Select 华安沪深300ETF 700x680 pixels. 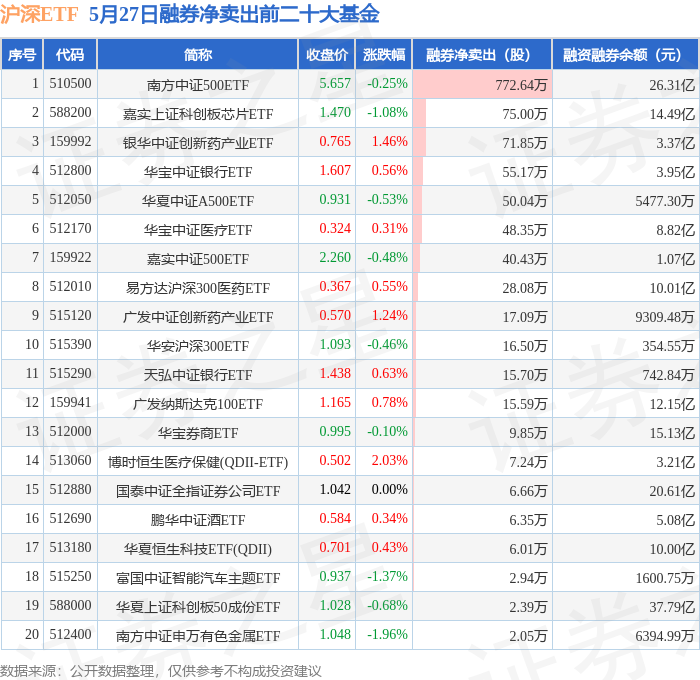198,346
